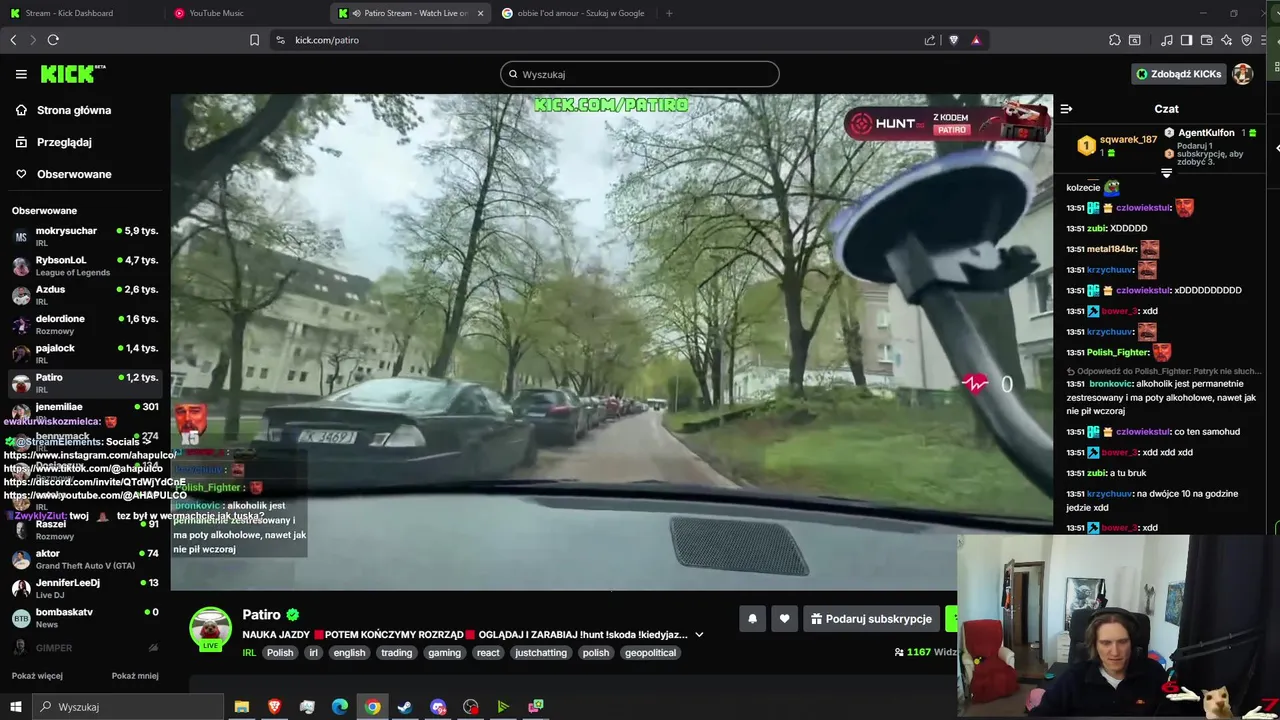Click Pokaż mniej to show fewer channels
Image resolution: width=1280 pixels, height=720 pixels.
click(x=135, y=676)
